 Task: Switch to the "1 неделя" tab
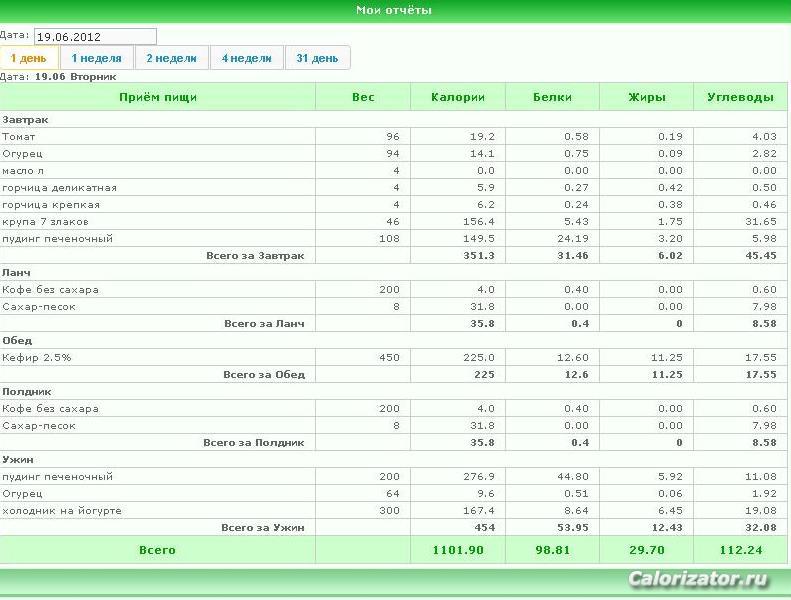pos(96,58)
